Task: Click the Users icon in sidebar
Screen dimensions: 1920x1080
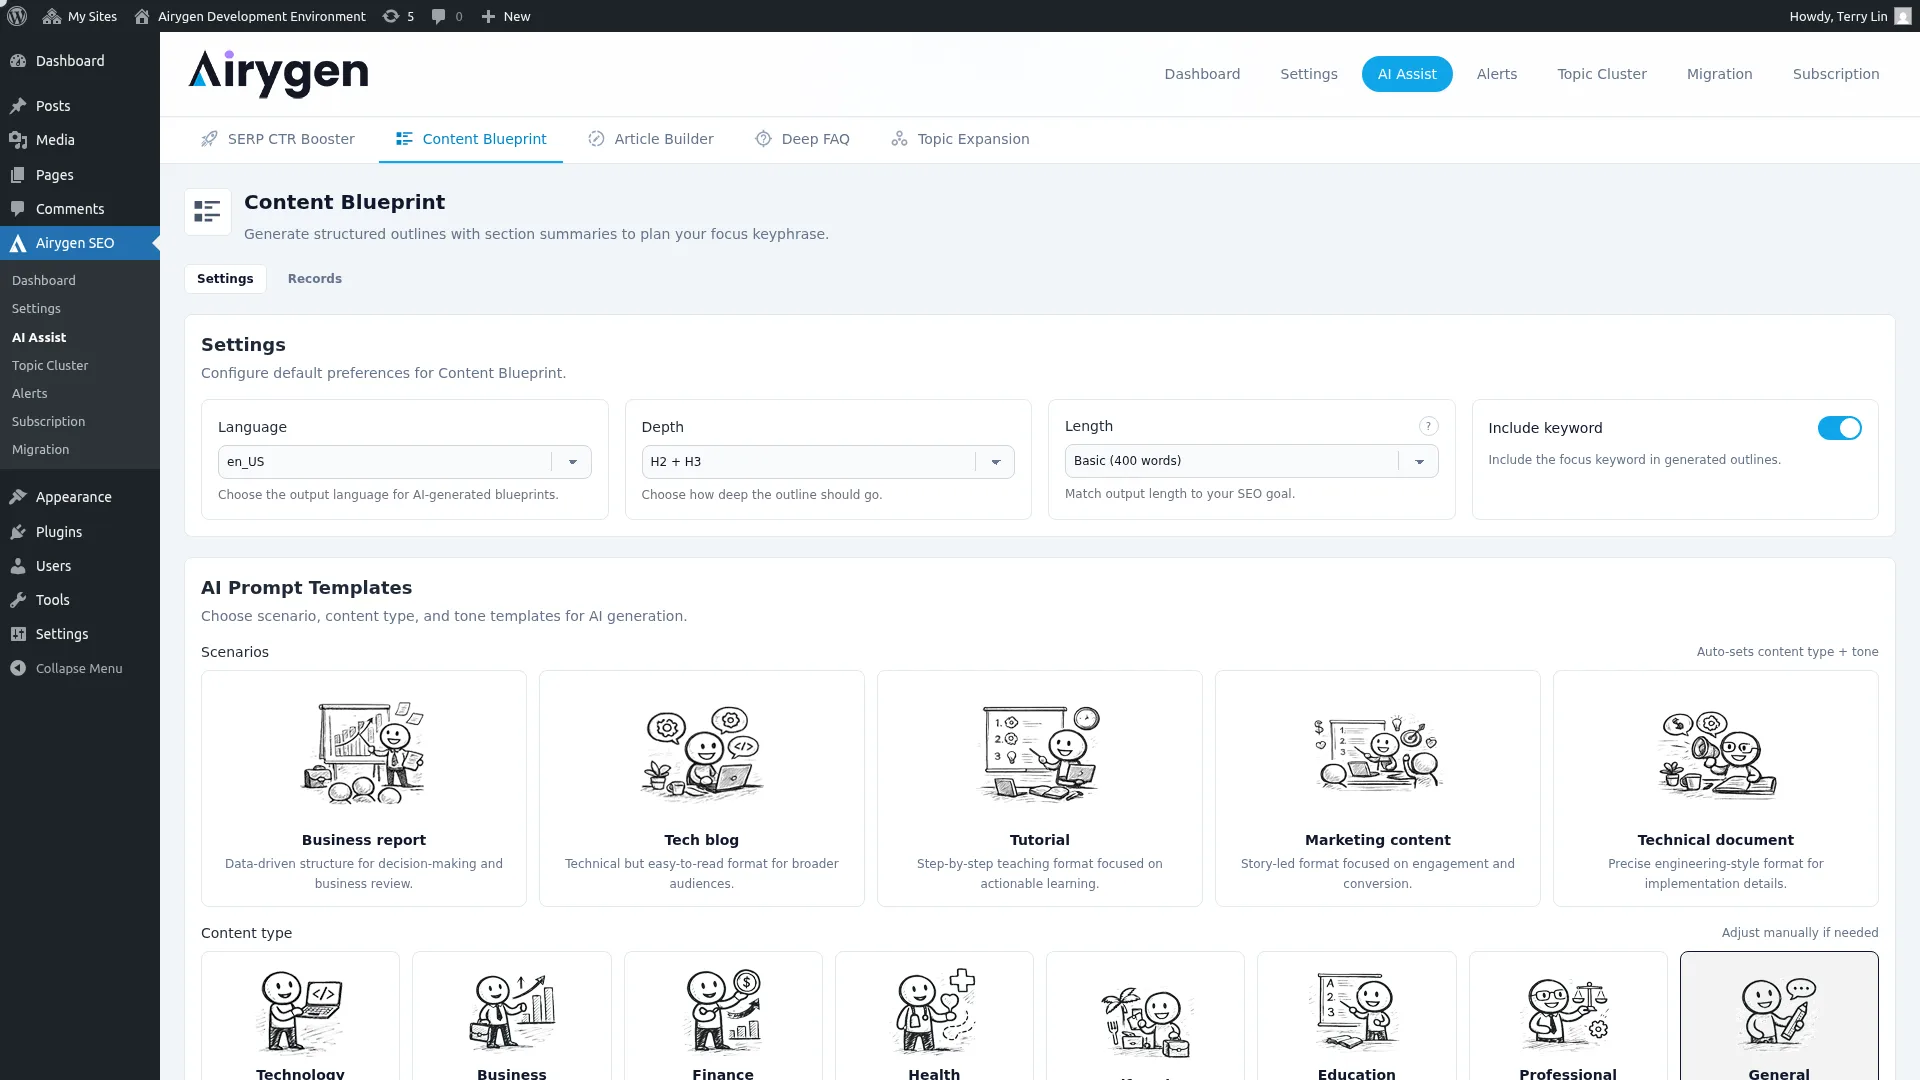Action: pos(18,566)
